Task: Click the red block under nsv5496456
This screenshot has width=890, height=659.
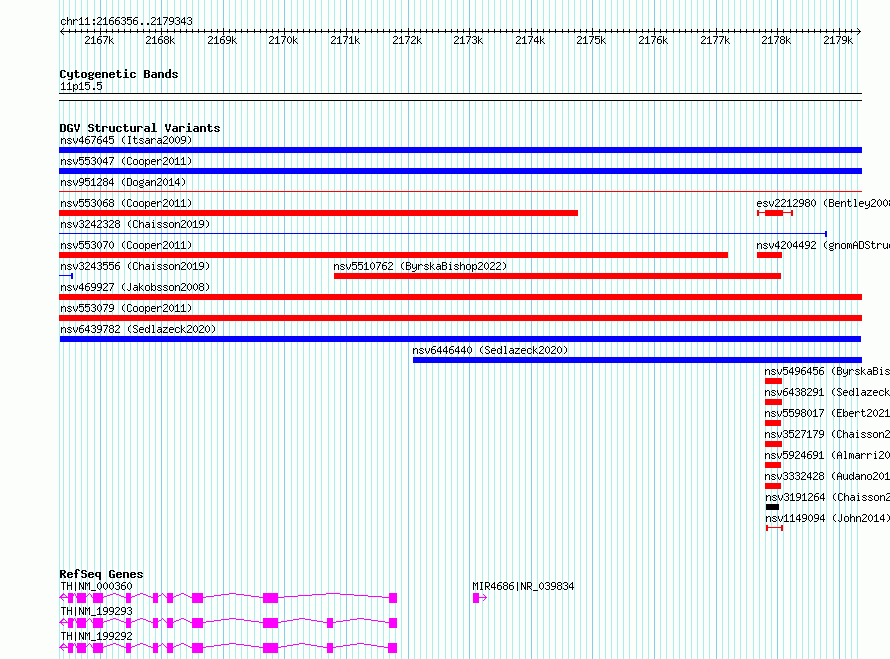Action: tap(773, 381)
